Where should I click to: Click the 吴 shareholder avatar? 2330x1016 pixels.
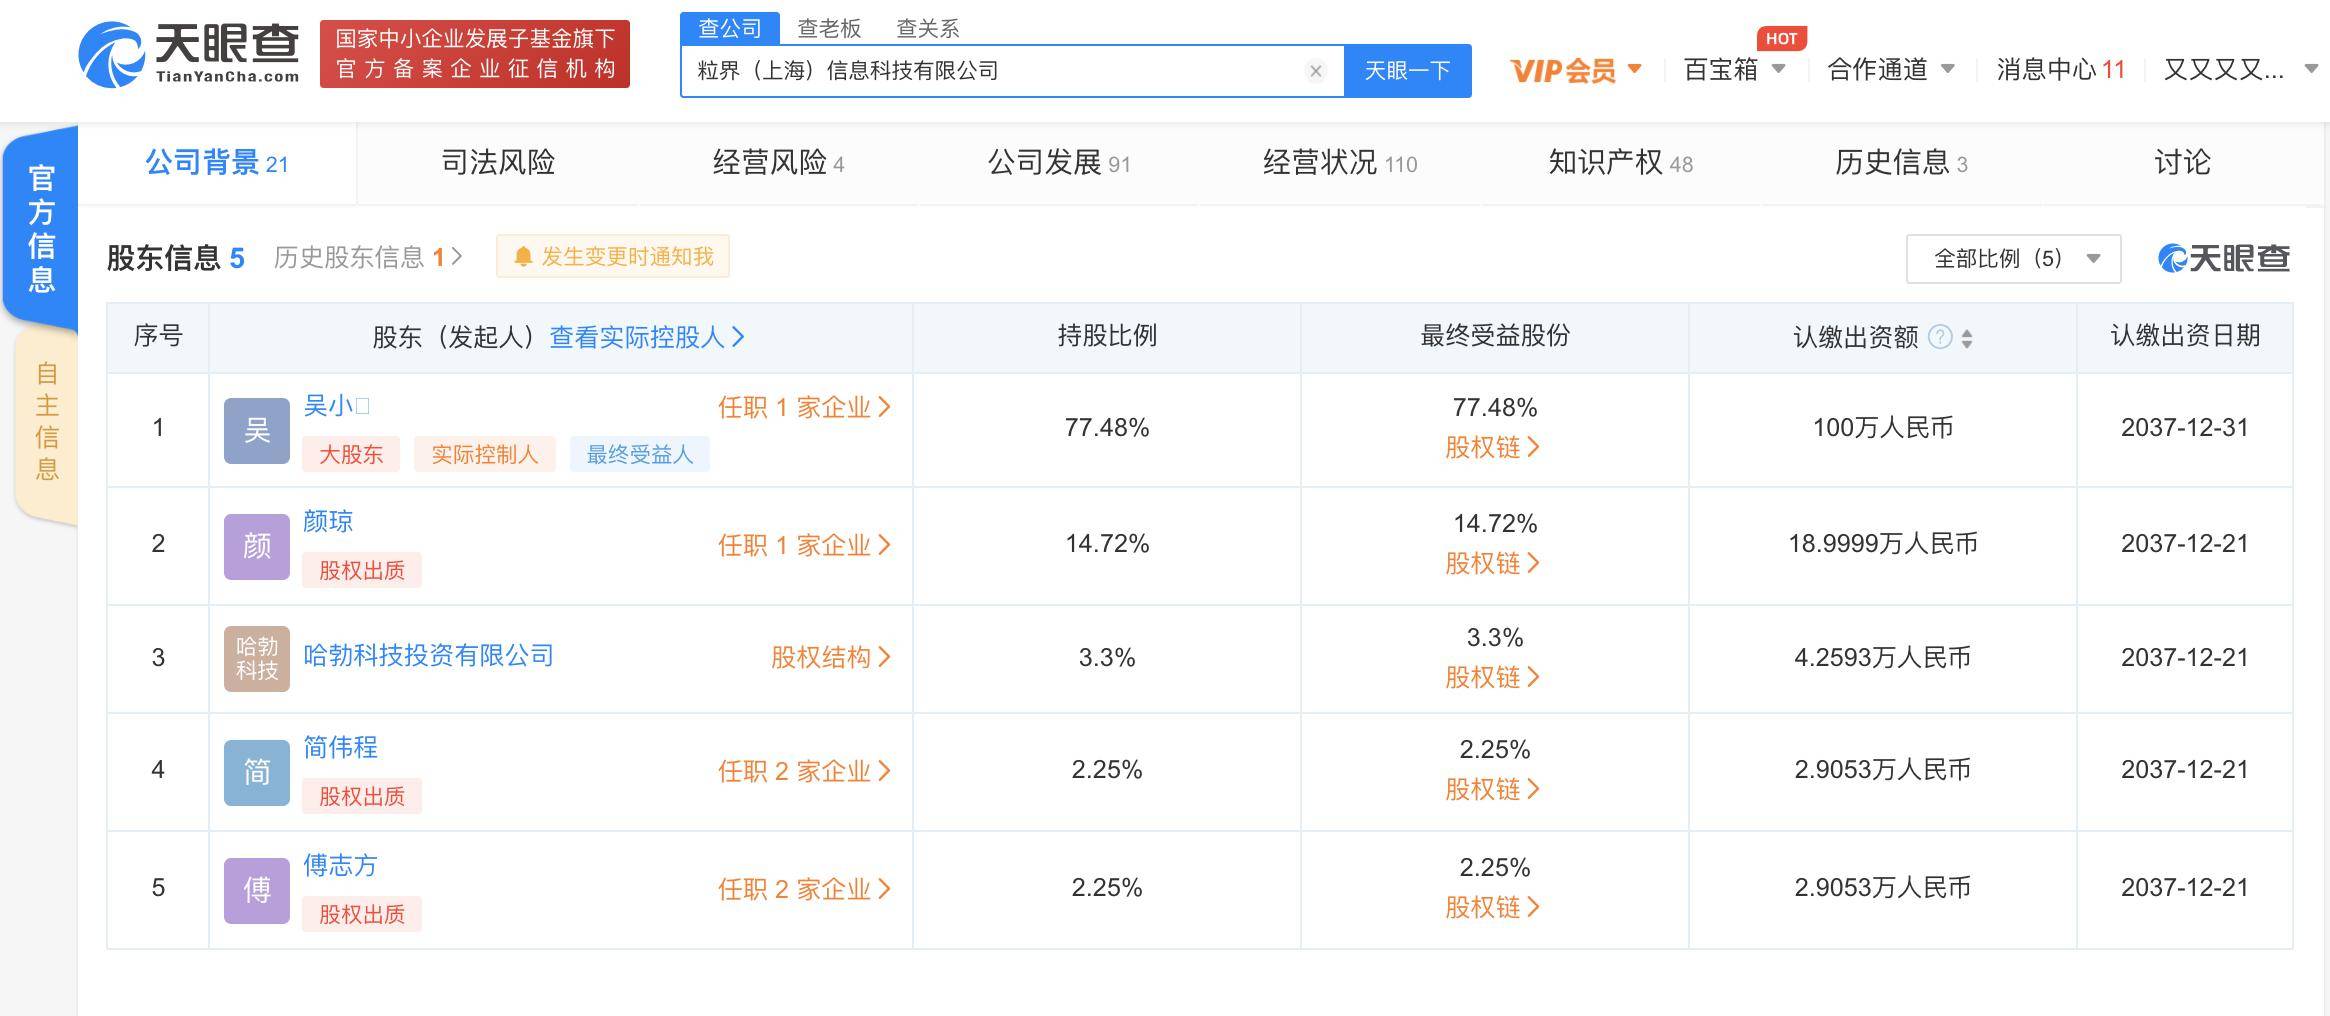[257, 430]
